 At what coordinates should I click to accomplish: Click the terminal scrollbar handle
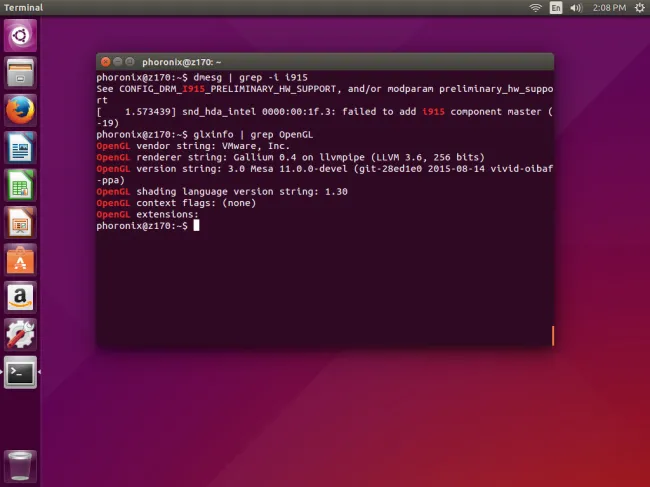[553, 335]
